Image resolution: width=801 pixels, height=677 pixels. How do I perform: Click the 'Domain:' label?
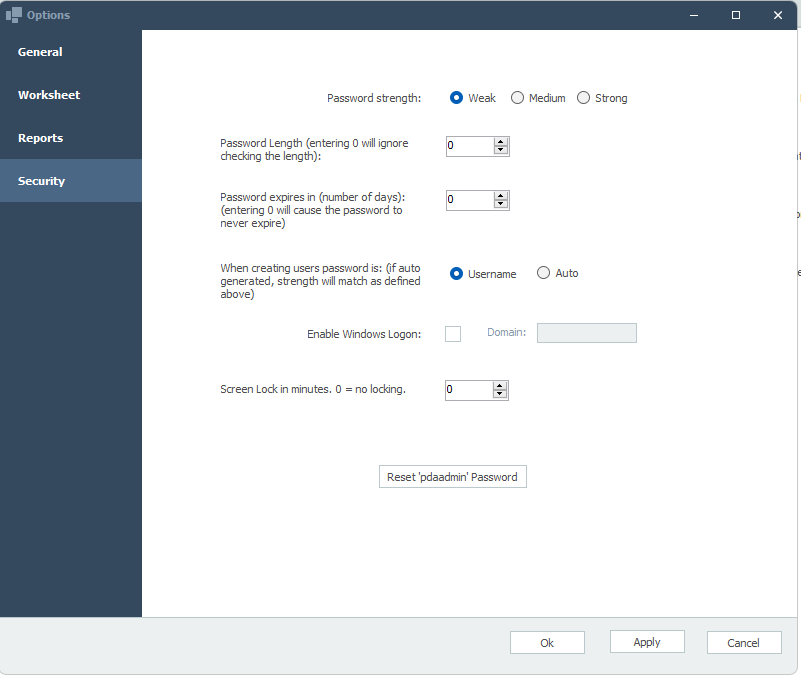(506, 333)
